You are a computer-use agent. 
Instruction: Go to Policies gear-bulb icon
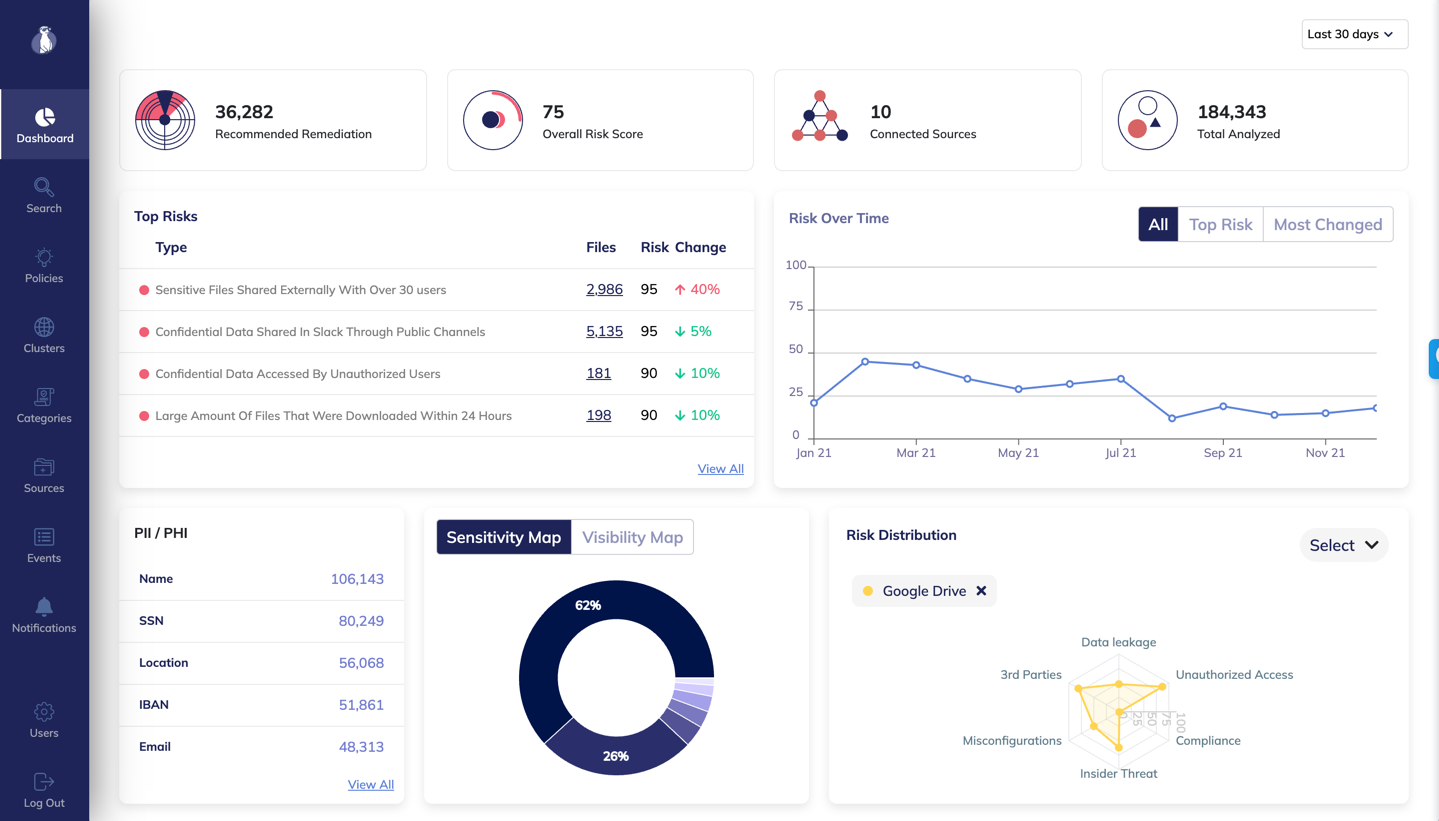(x=44, y=257)
